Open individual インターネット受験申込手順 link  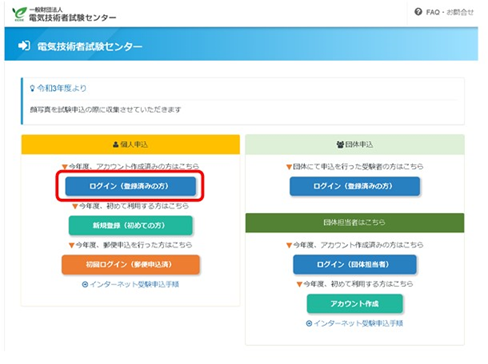[134, 284]
